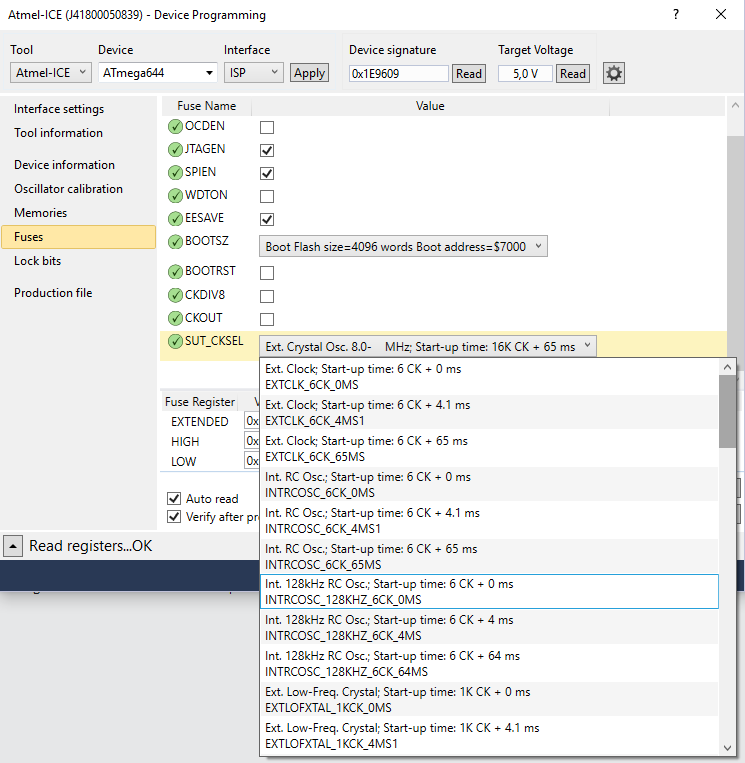The width and height of the screenshot is (745, 763).
Task: Click the Device signature field 0x1E9609
Action: (399, 73)
